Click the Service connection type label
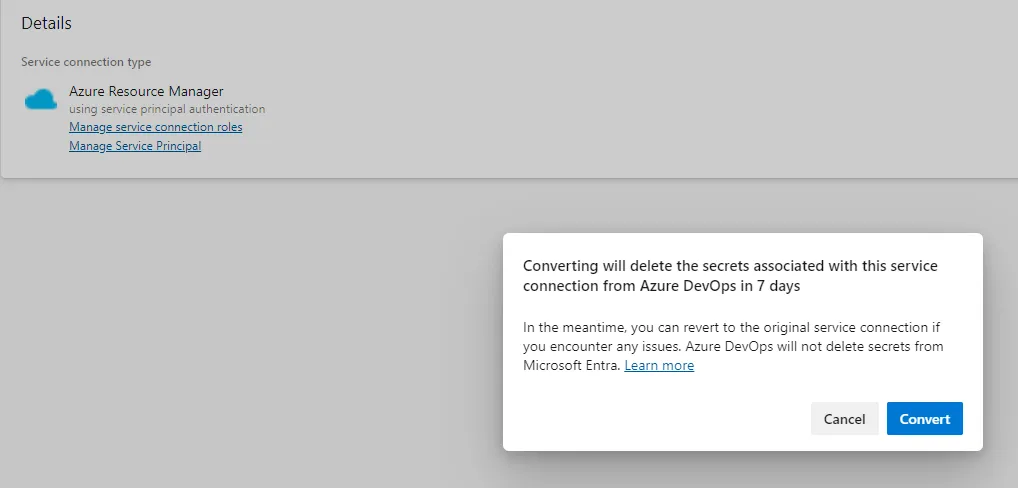This screenshot has width=1018, height=488. 86,62
